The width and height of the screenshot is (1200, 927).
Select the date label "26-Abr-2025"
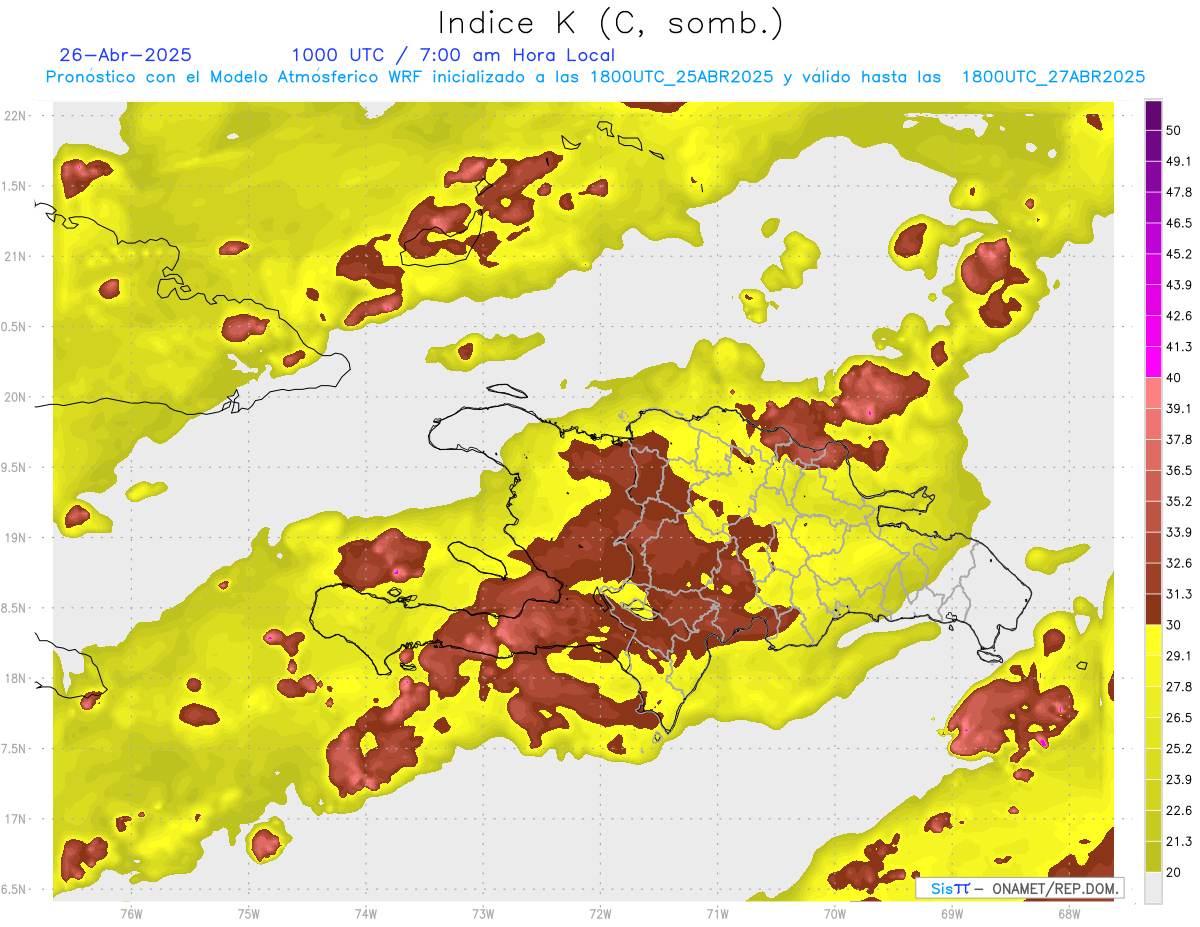(126, 55)
